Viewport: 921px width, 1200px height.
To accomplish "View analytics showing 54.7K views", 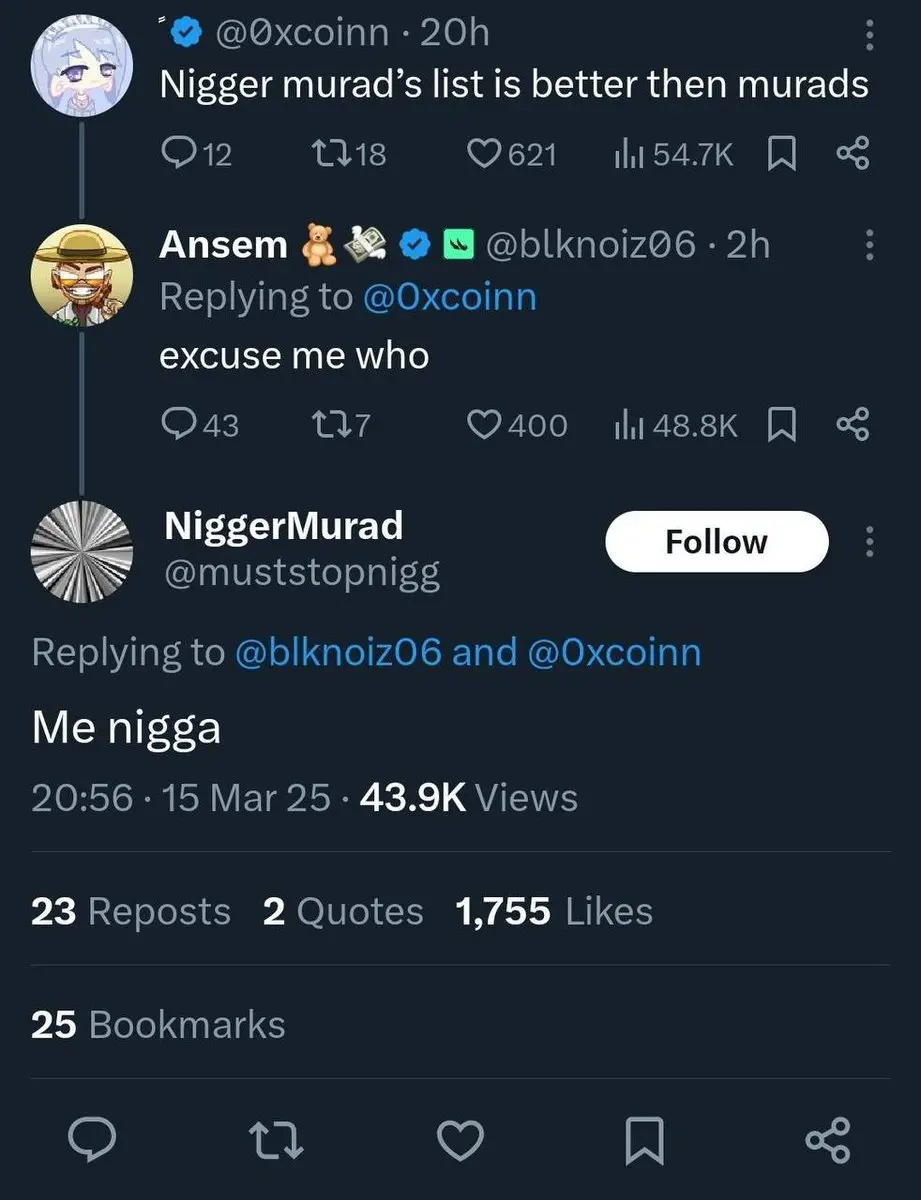I will coord(628,153).
